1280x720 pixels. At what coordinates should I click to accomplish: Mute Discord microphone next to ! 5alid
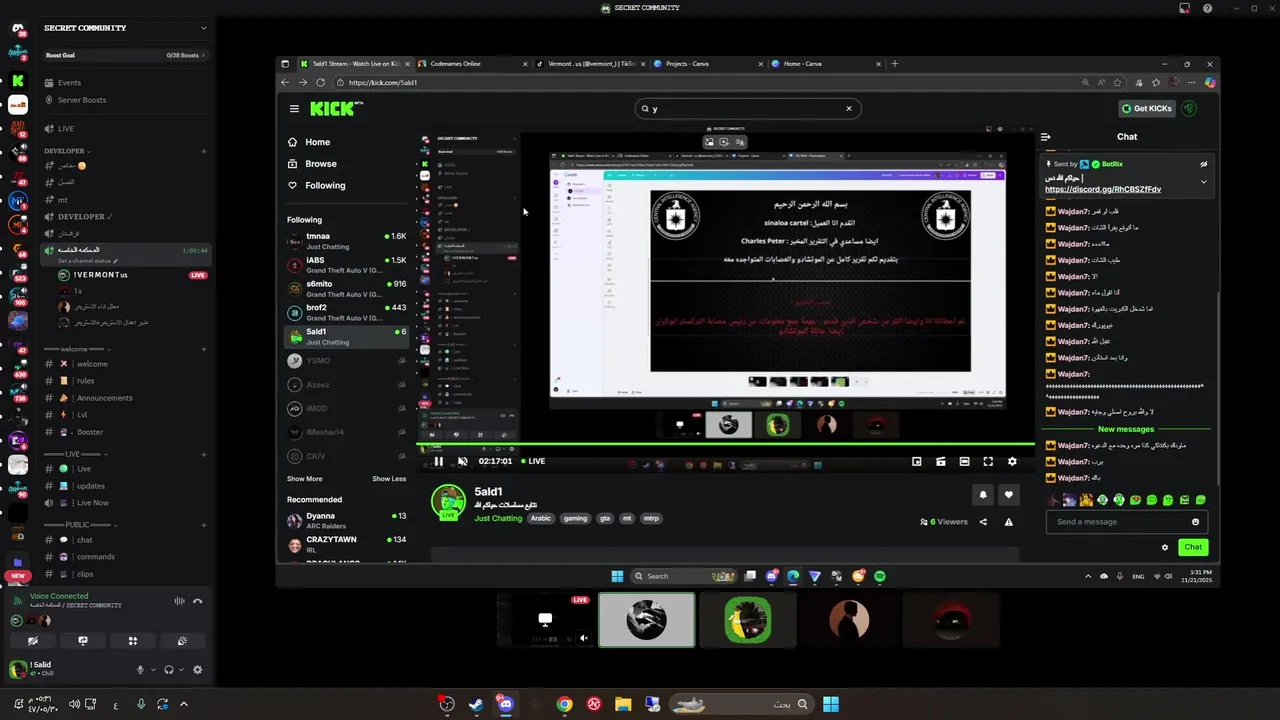pos(140,670)
